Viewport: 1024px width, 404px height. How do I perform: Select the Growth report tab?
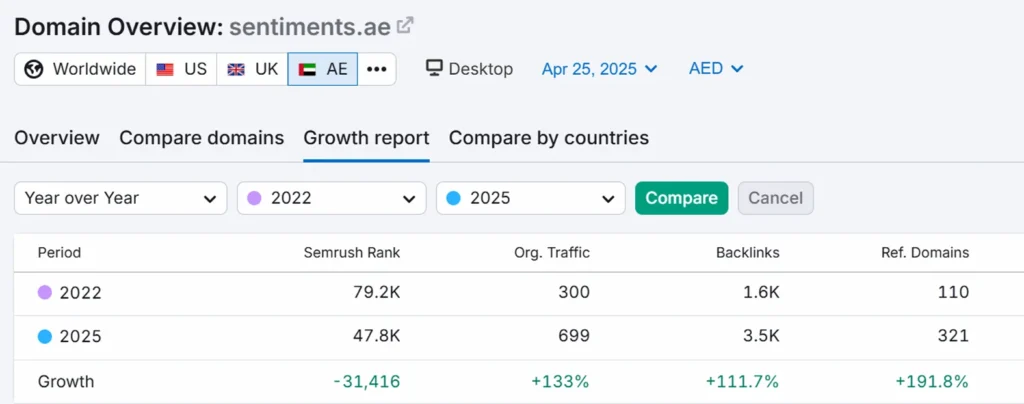[x=366, y=138]
